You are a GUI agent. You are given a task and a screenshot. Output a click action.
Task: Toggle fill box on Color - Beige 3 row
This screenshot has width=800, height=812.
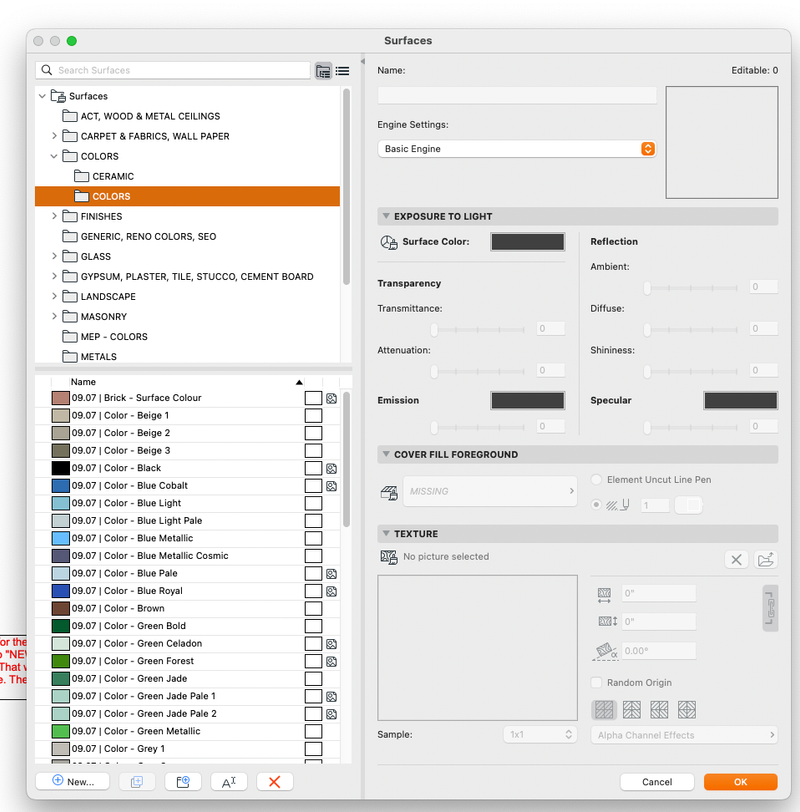[x=313, y=451]
